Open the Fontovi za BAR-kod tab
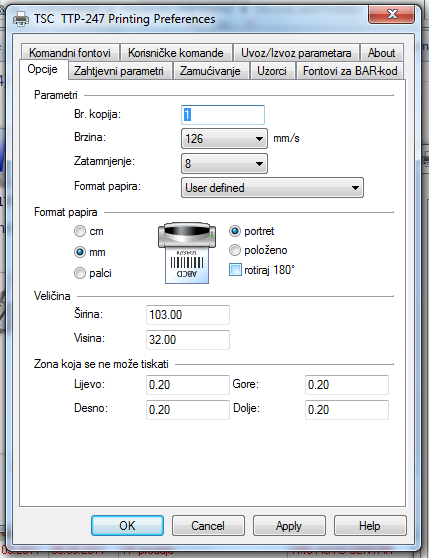 350,71
